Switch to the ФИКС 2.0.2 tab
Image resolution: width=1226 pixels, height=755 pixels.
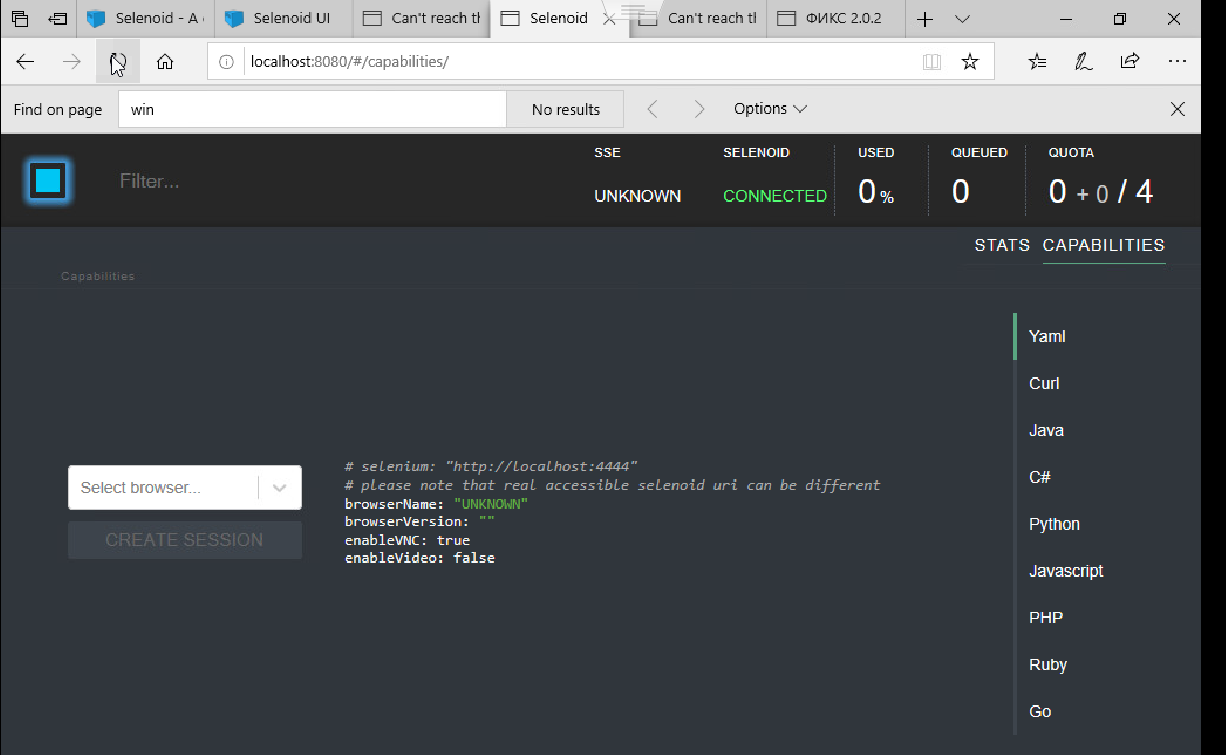(x=836, y=18)
